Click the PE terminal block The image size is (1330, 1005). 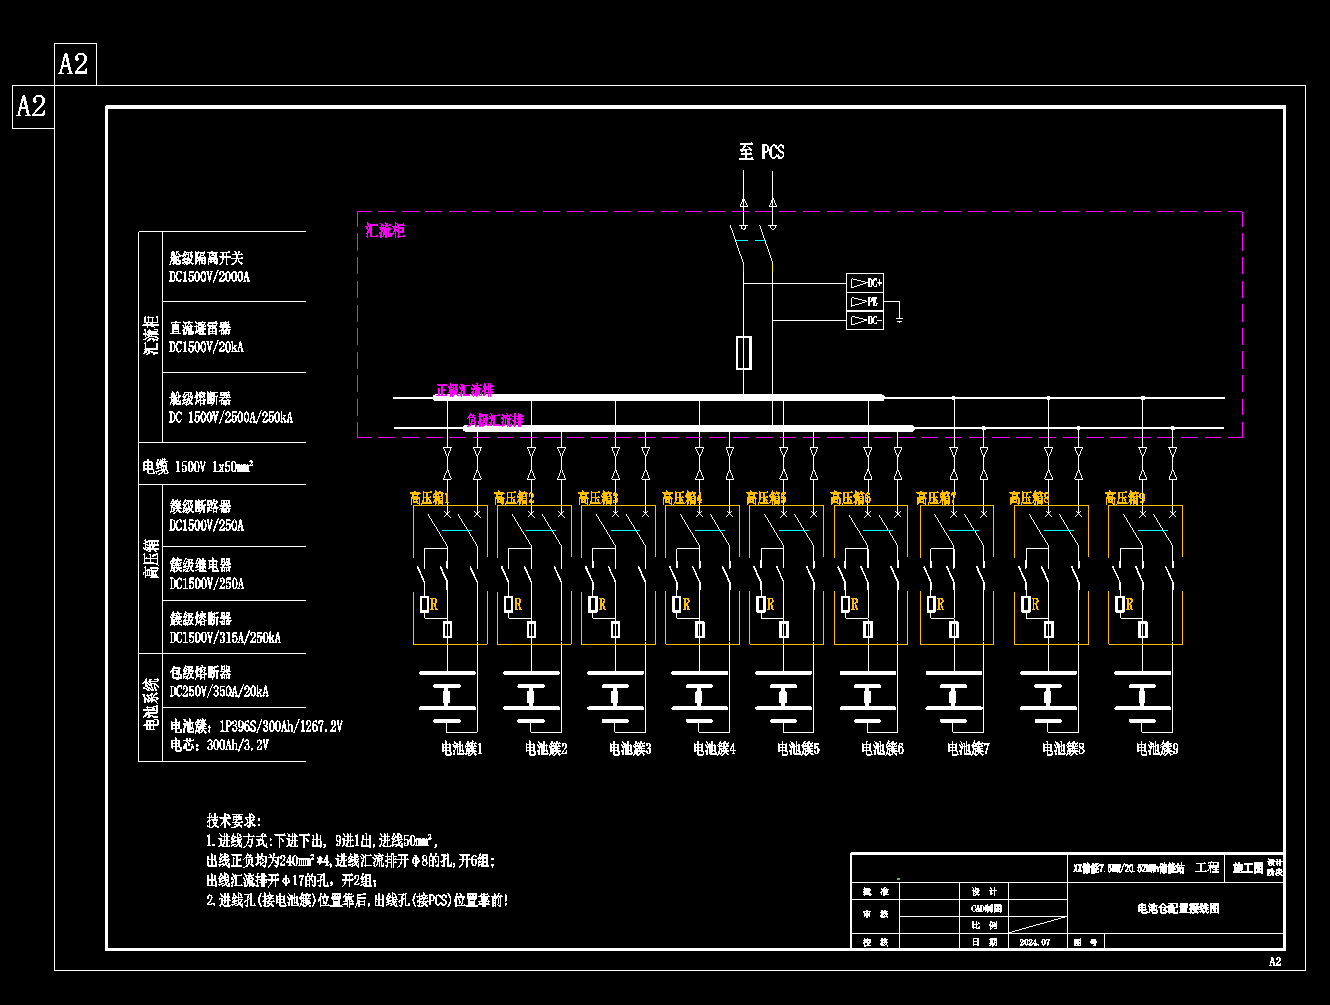[x=865, y=301]
